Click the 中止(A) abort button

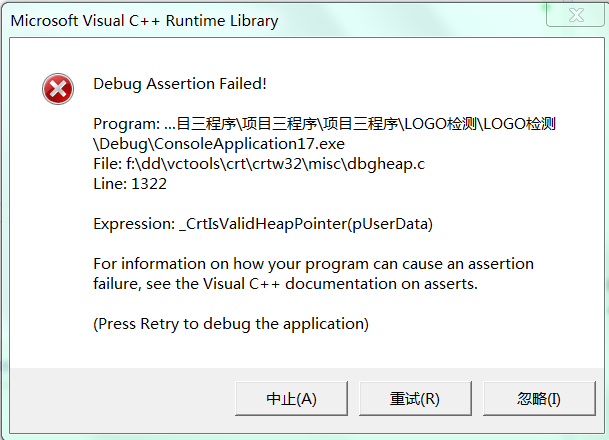tap(291, 398)
